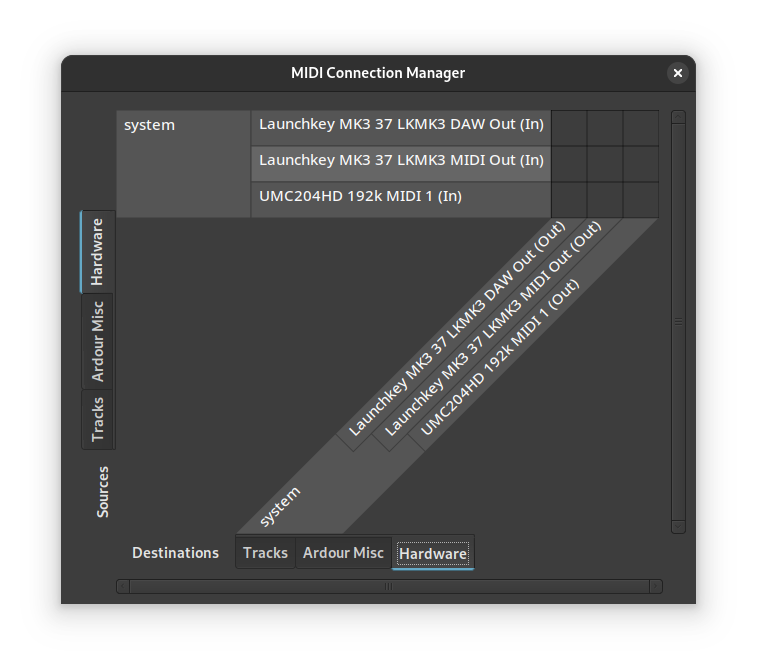Viewport: 757px width, 671px height.
Task: Select the Hardware destinations tab
Action: point(432,554)
